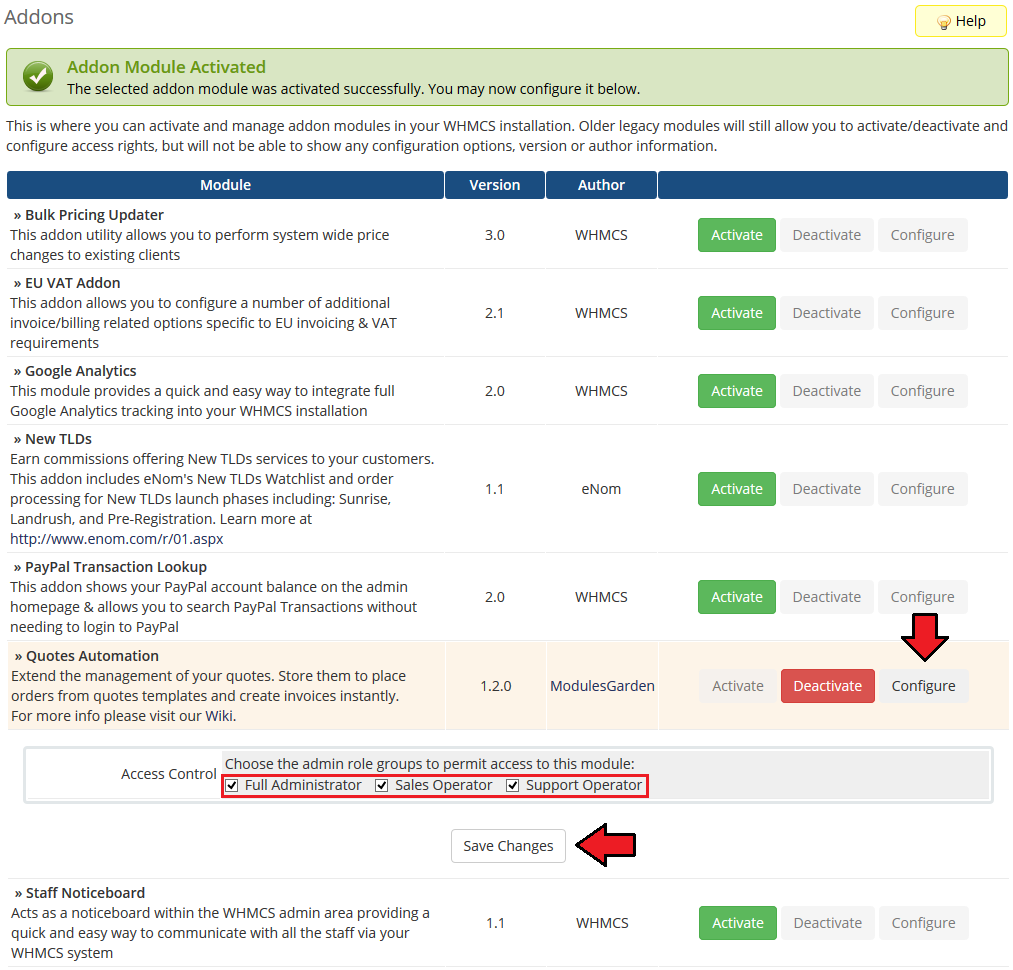Activate the Bulk Pricing Updater addon
Viewport: 1013px width, 970px height.
click(x=736, y=235)
